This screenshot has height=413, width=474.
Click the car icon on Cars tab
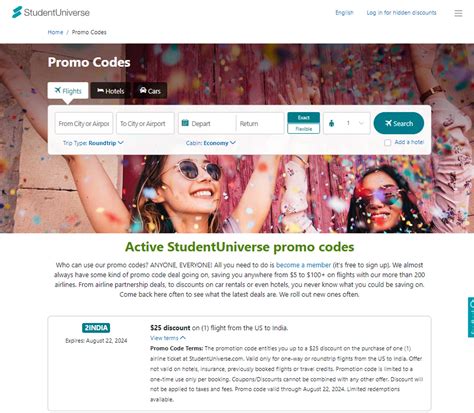point(143,90)
